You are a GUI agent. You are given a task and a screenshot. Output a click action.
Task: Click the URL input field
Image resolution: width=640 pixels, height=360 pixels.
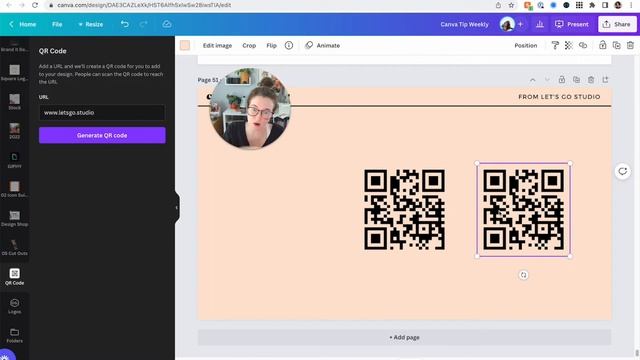[102, 112]
